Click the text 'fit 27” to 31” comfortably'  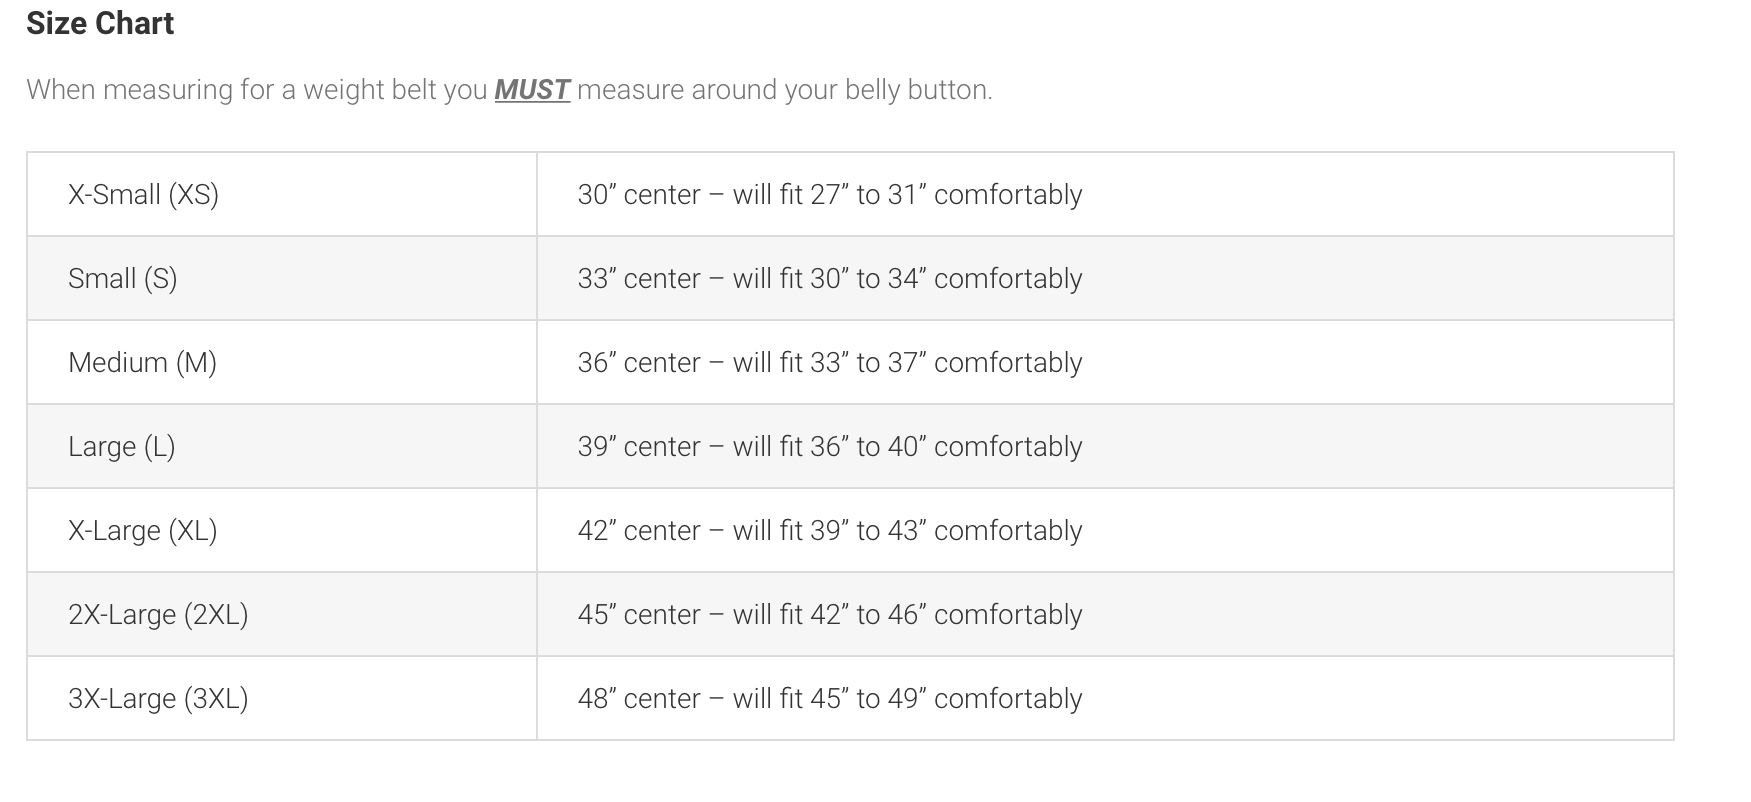(x=931, y=194)
